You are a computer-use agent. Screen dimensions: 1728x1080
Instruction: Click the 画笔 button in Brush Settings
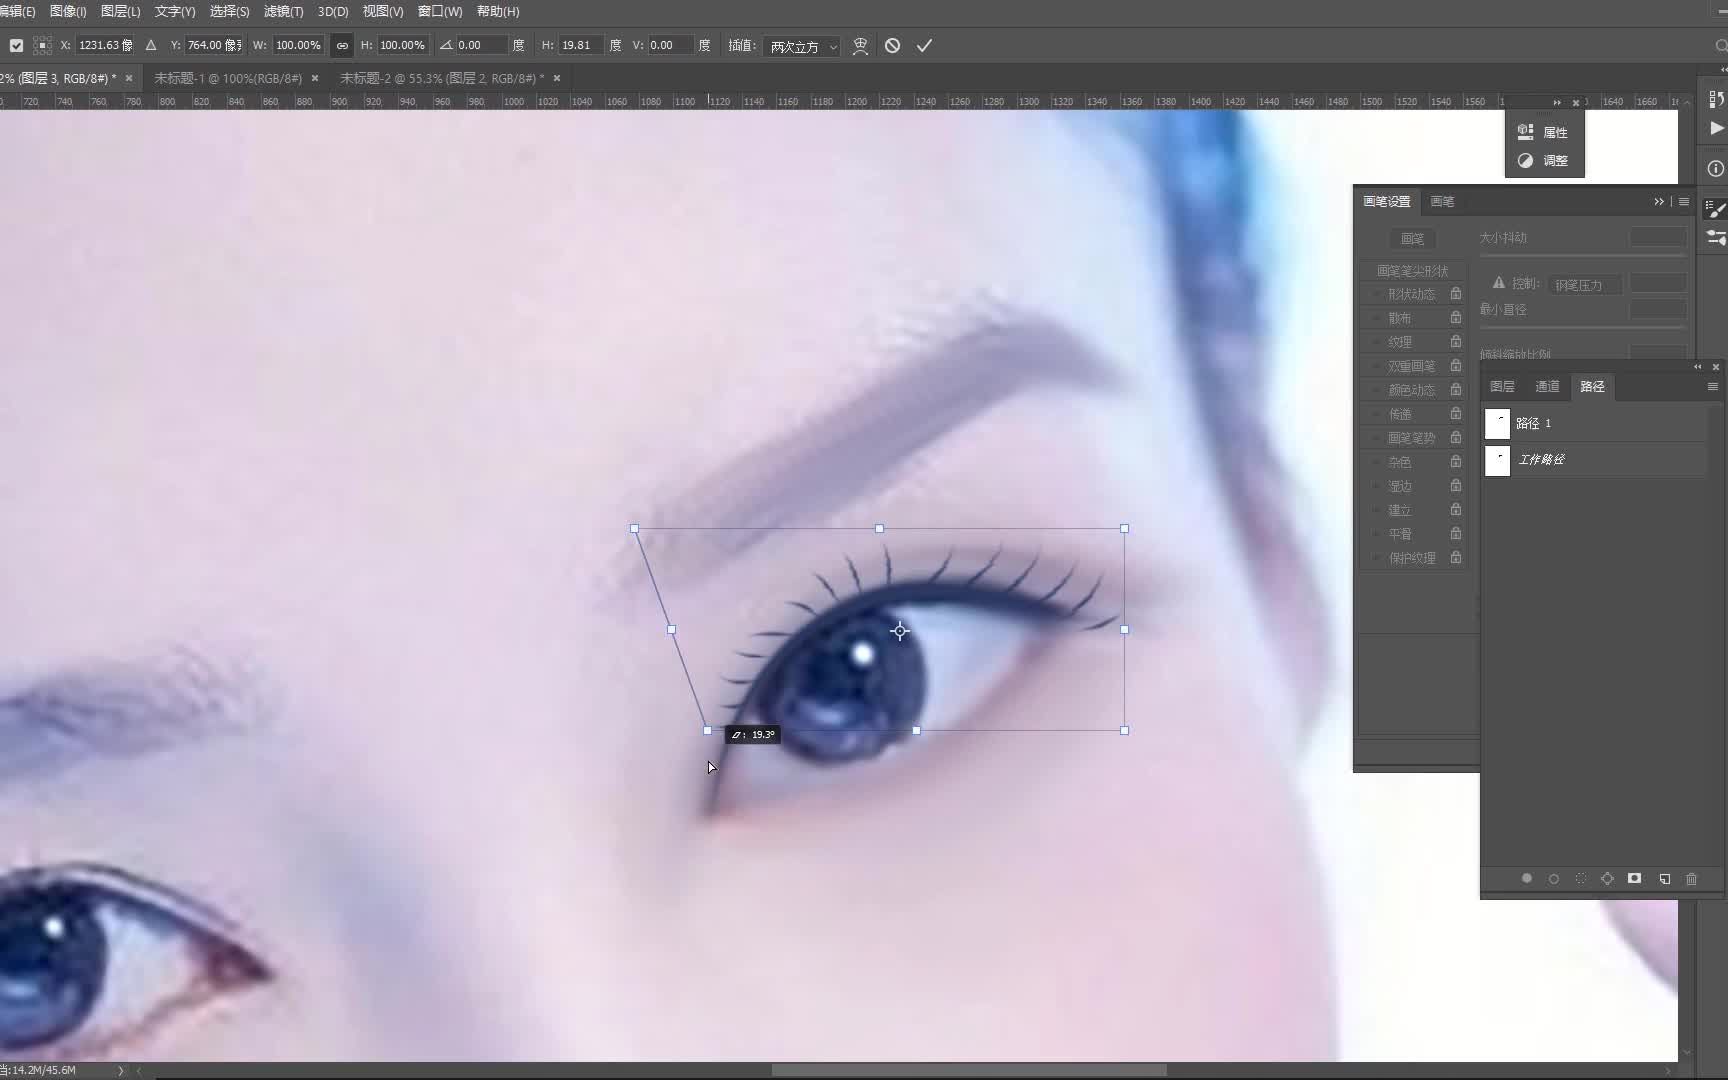pyautogui.click(x=1412, y=239)
